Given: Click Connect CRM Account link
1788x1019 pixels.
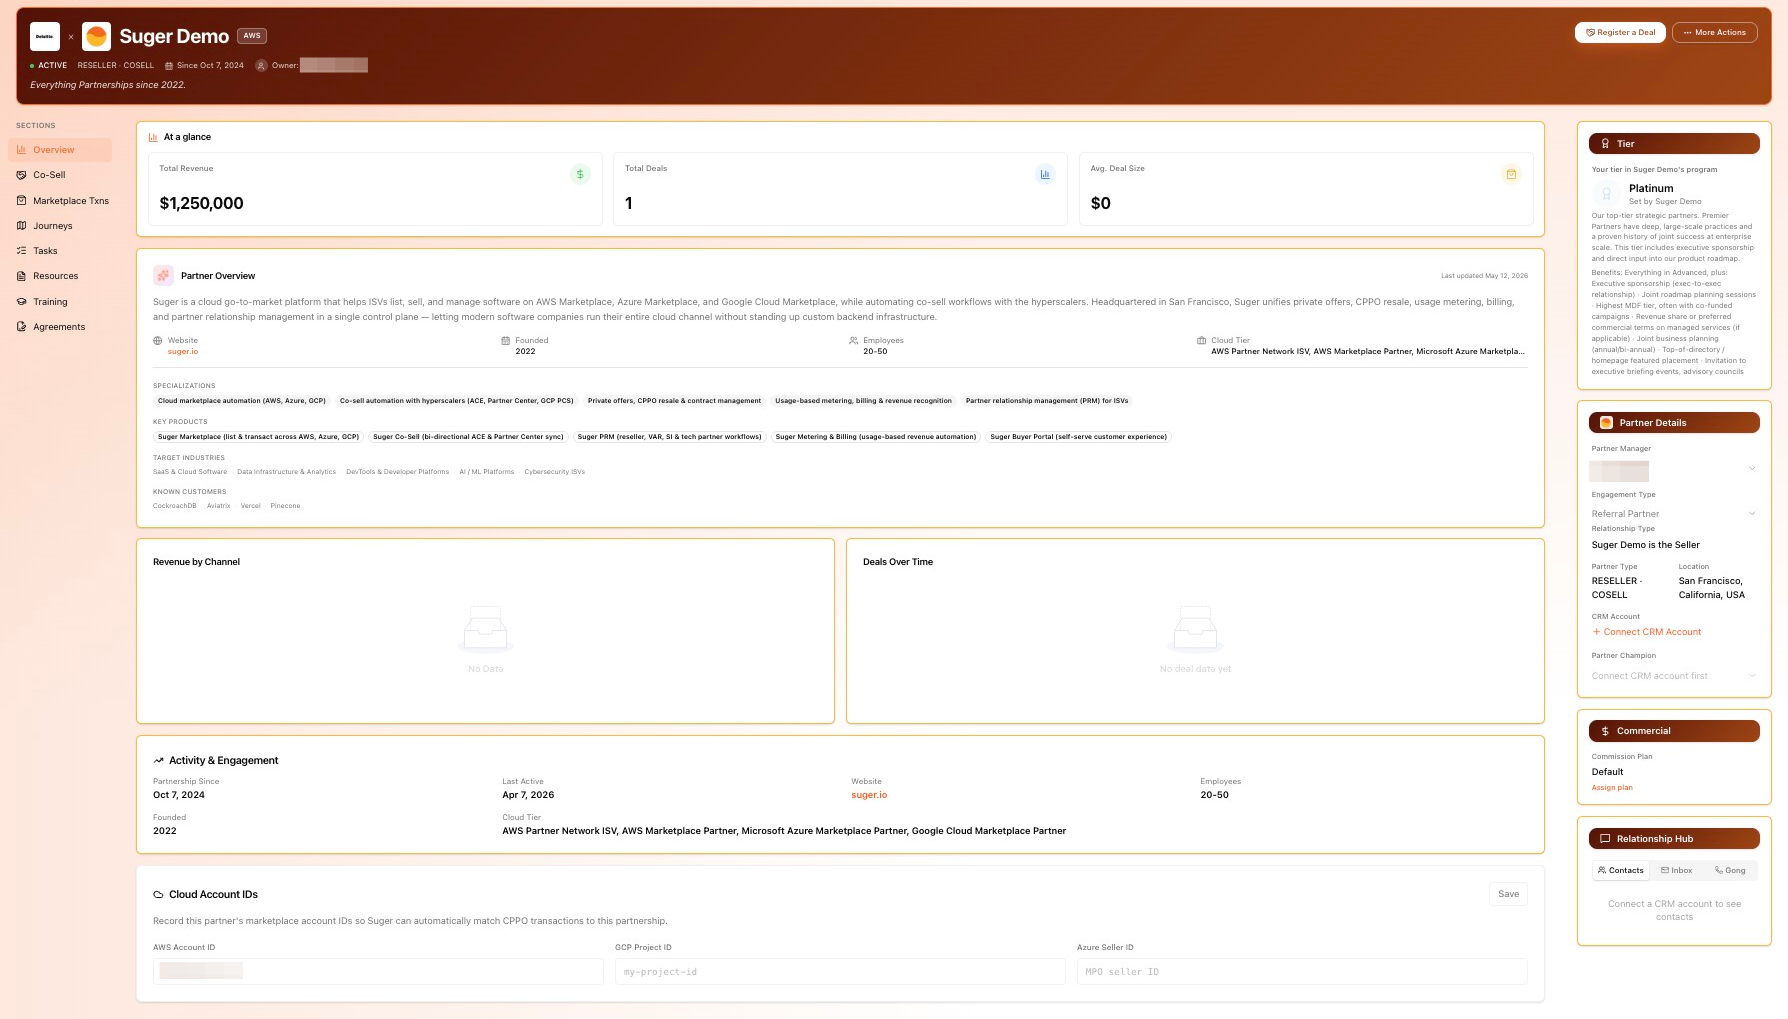Looking at the screenshot, I should tap(1647, 632).
